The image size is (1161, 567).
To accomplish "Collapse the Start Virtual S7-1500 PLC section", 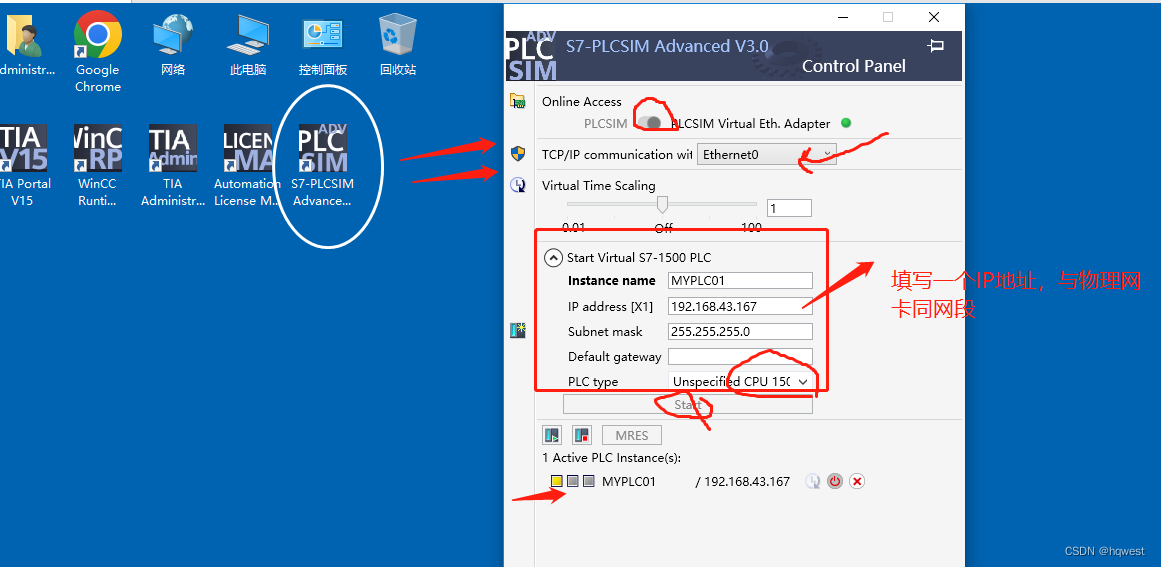I will pyautogui.click(x=553, y=258).
